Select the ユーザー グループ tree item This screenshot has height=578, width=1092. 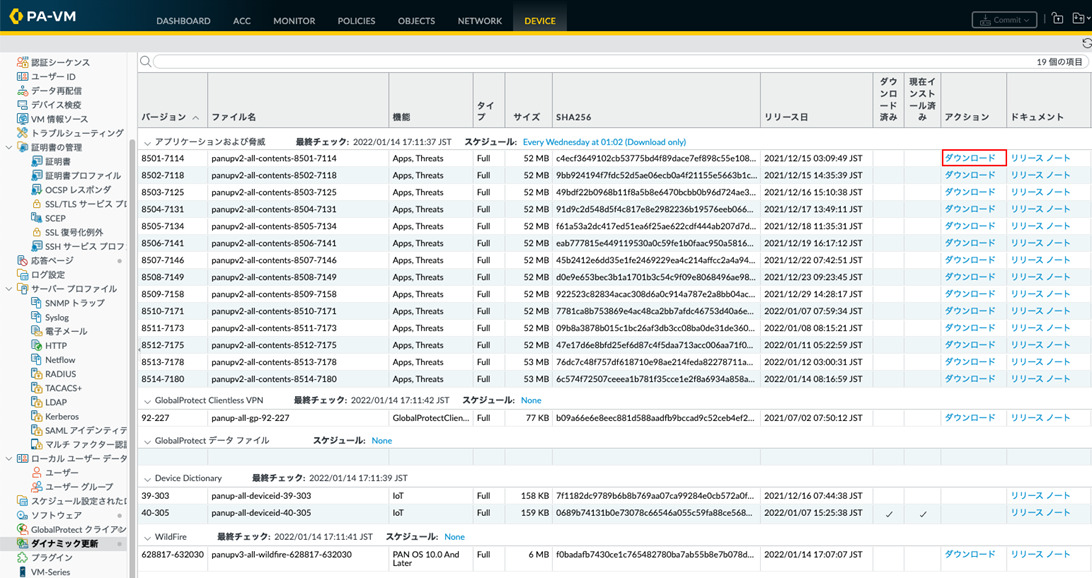(79, 487)
